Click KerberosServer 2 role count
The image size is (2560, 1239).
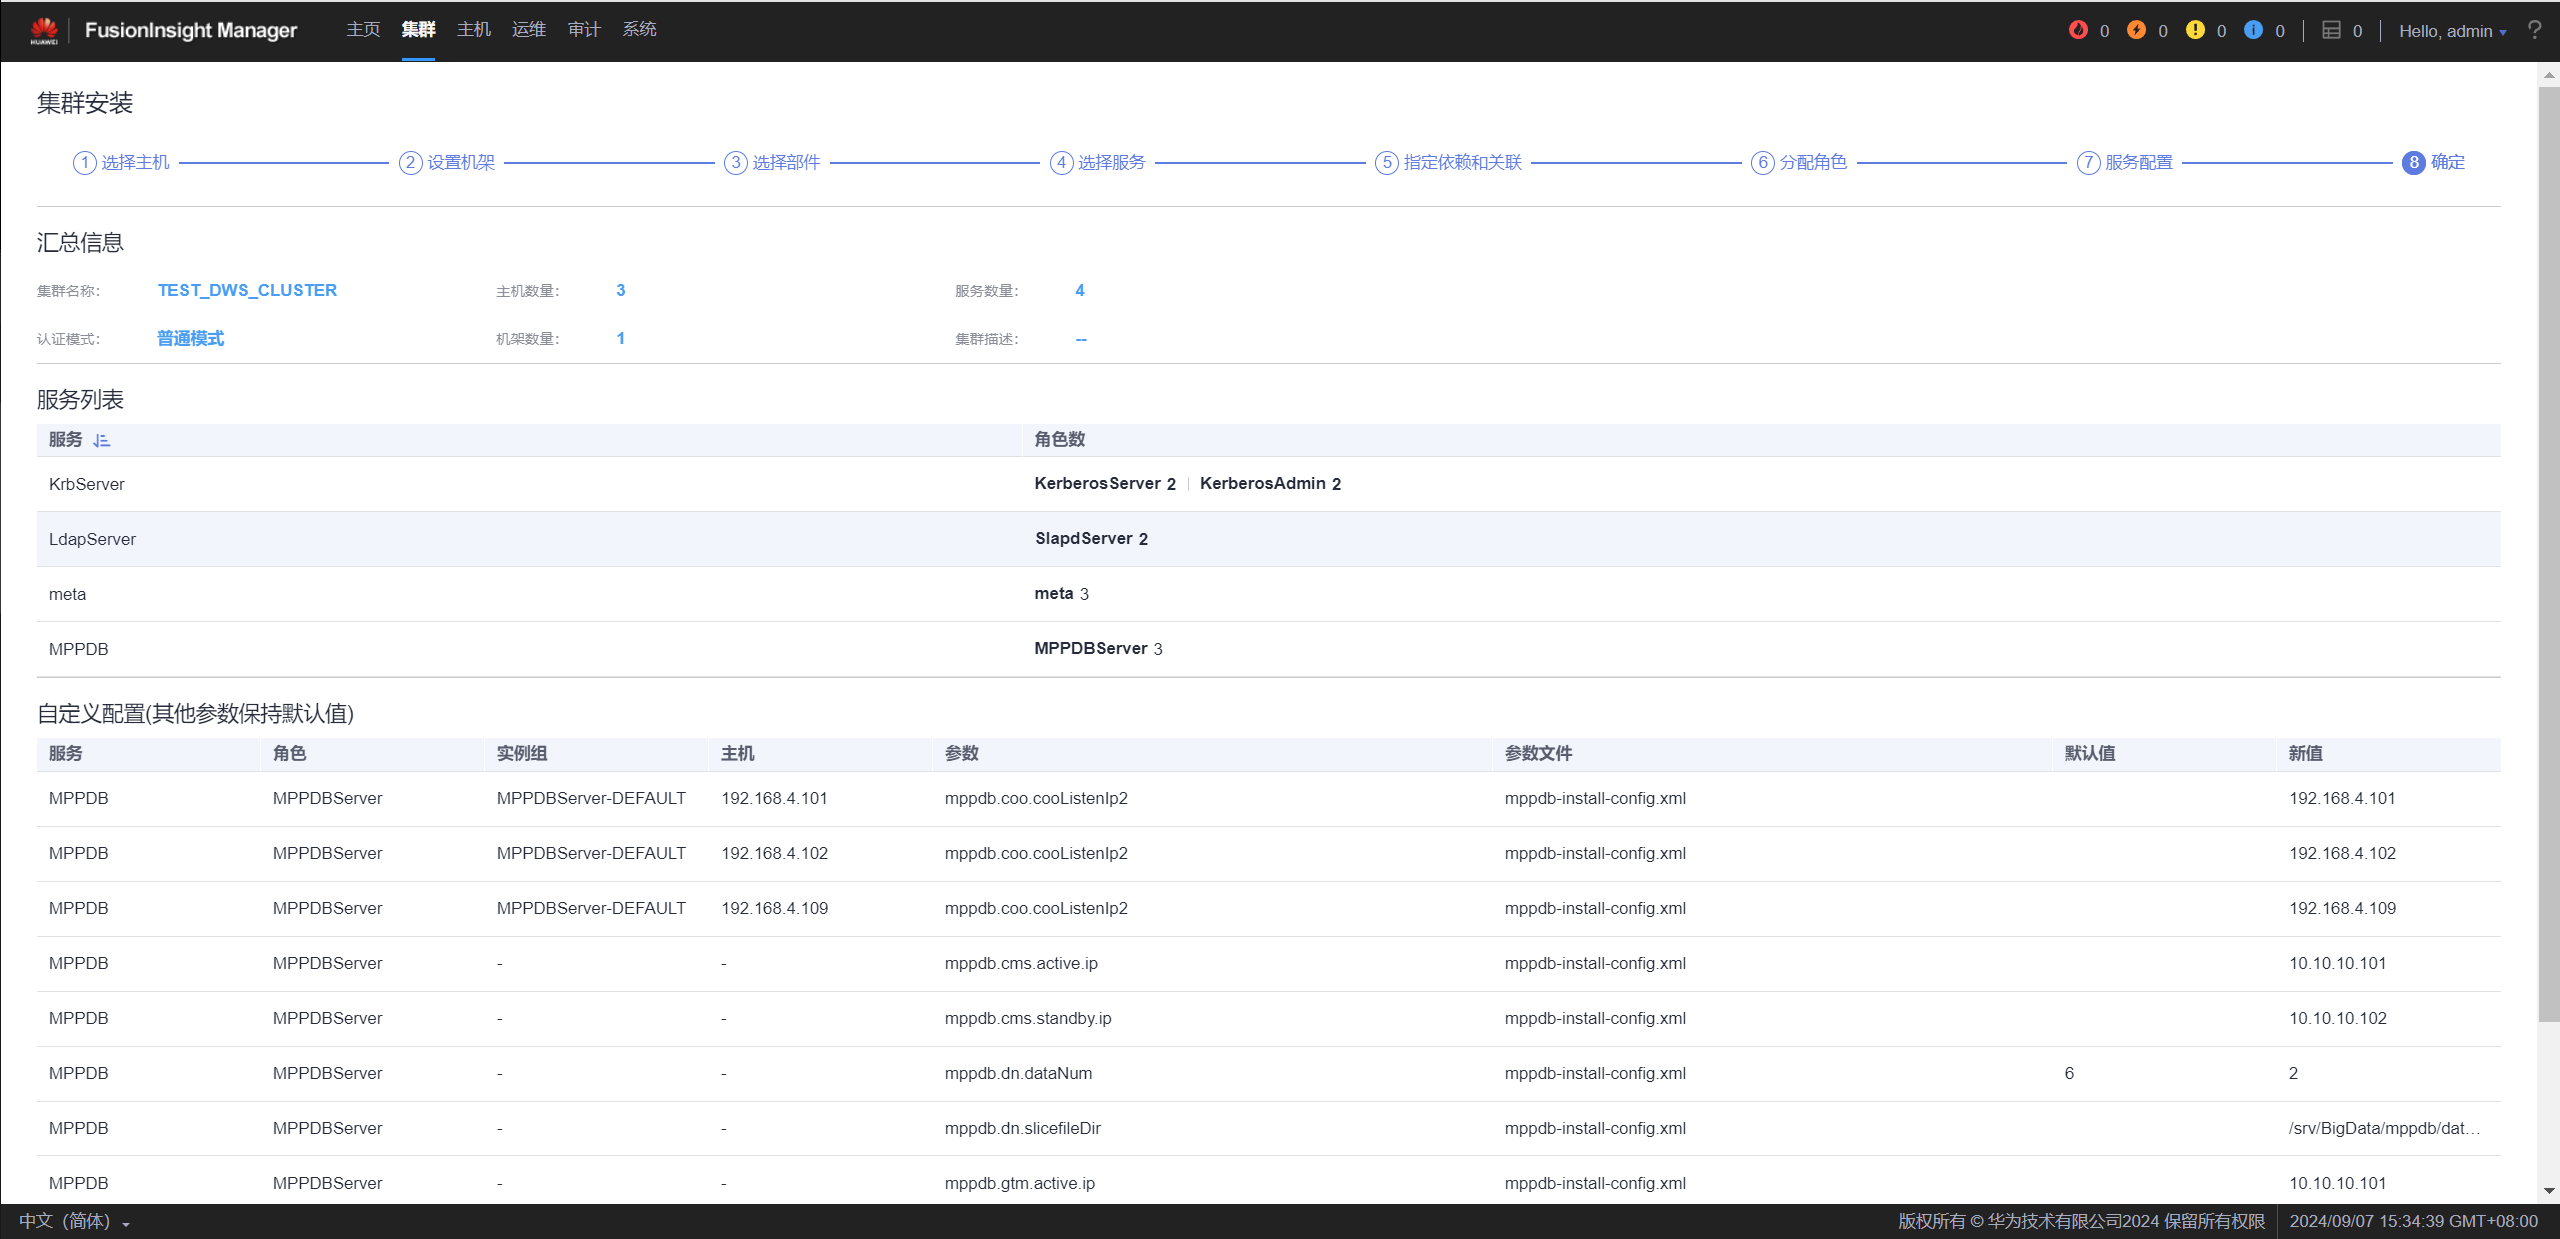pos(1104,483)
